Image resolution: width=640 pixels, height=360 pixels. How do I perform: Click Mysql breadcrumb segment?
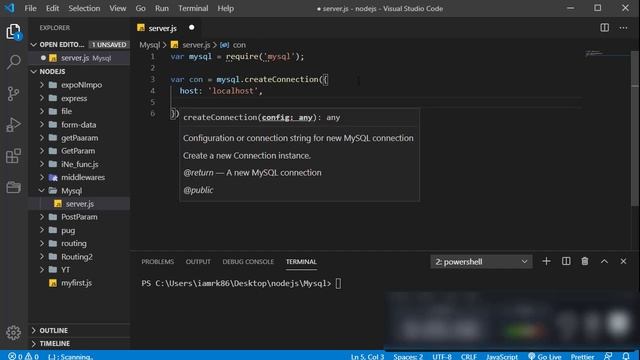149,45
